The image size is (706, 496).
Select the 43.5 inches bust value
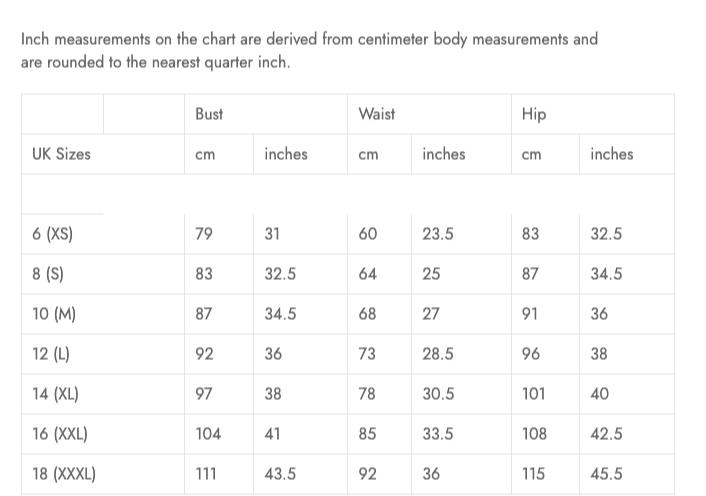point(280,474)
